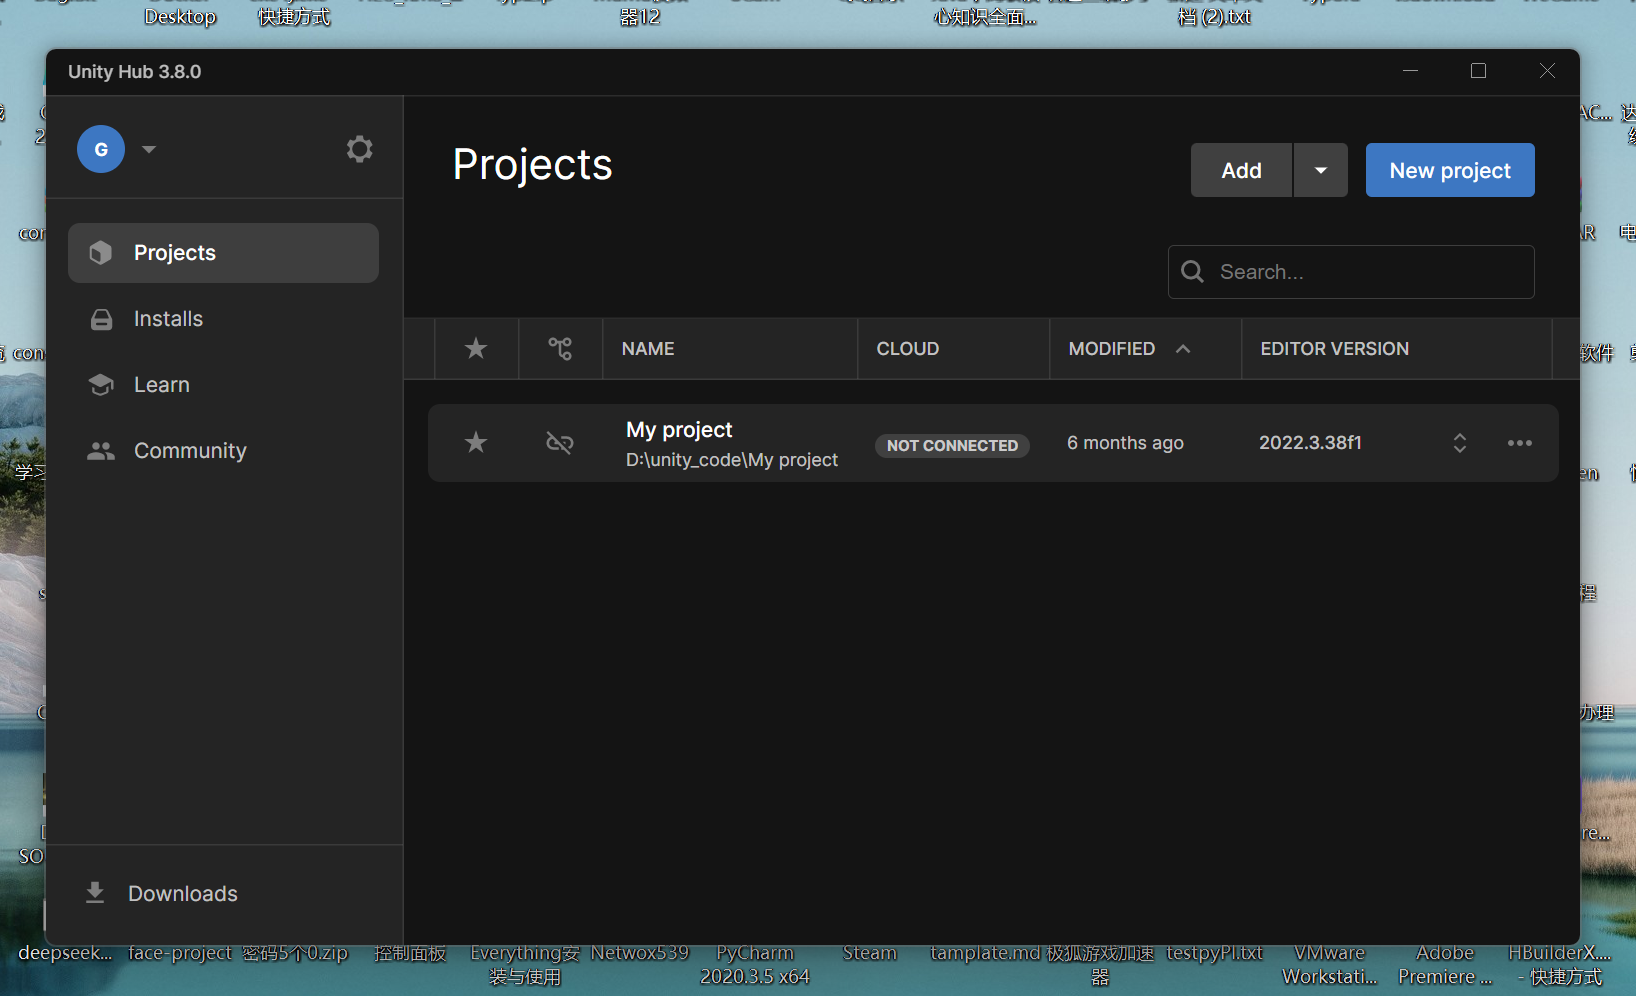1636x996 pixels.
Task: Sort projects by MODIFIED column
Action: point(1112,349)
